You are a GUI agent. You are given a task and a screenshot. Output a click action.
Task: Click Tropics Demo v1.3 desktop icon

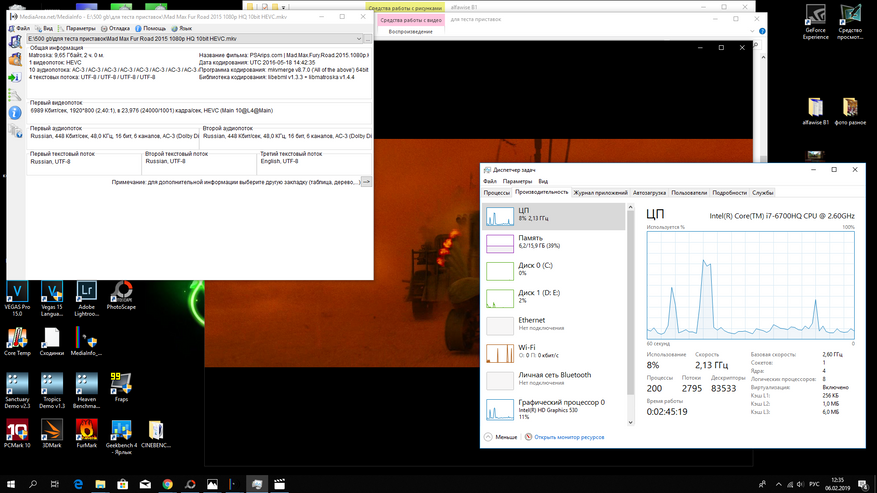(51, 391)
